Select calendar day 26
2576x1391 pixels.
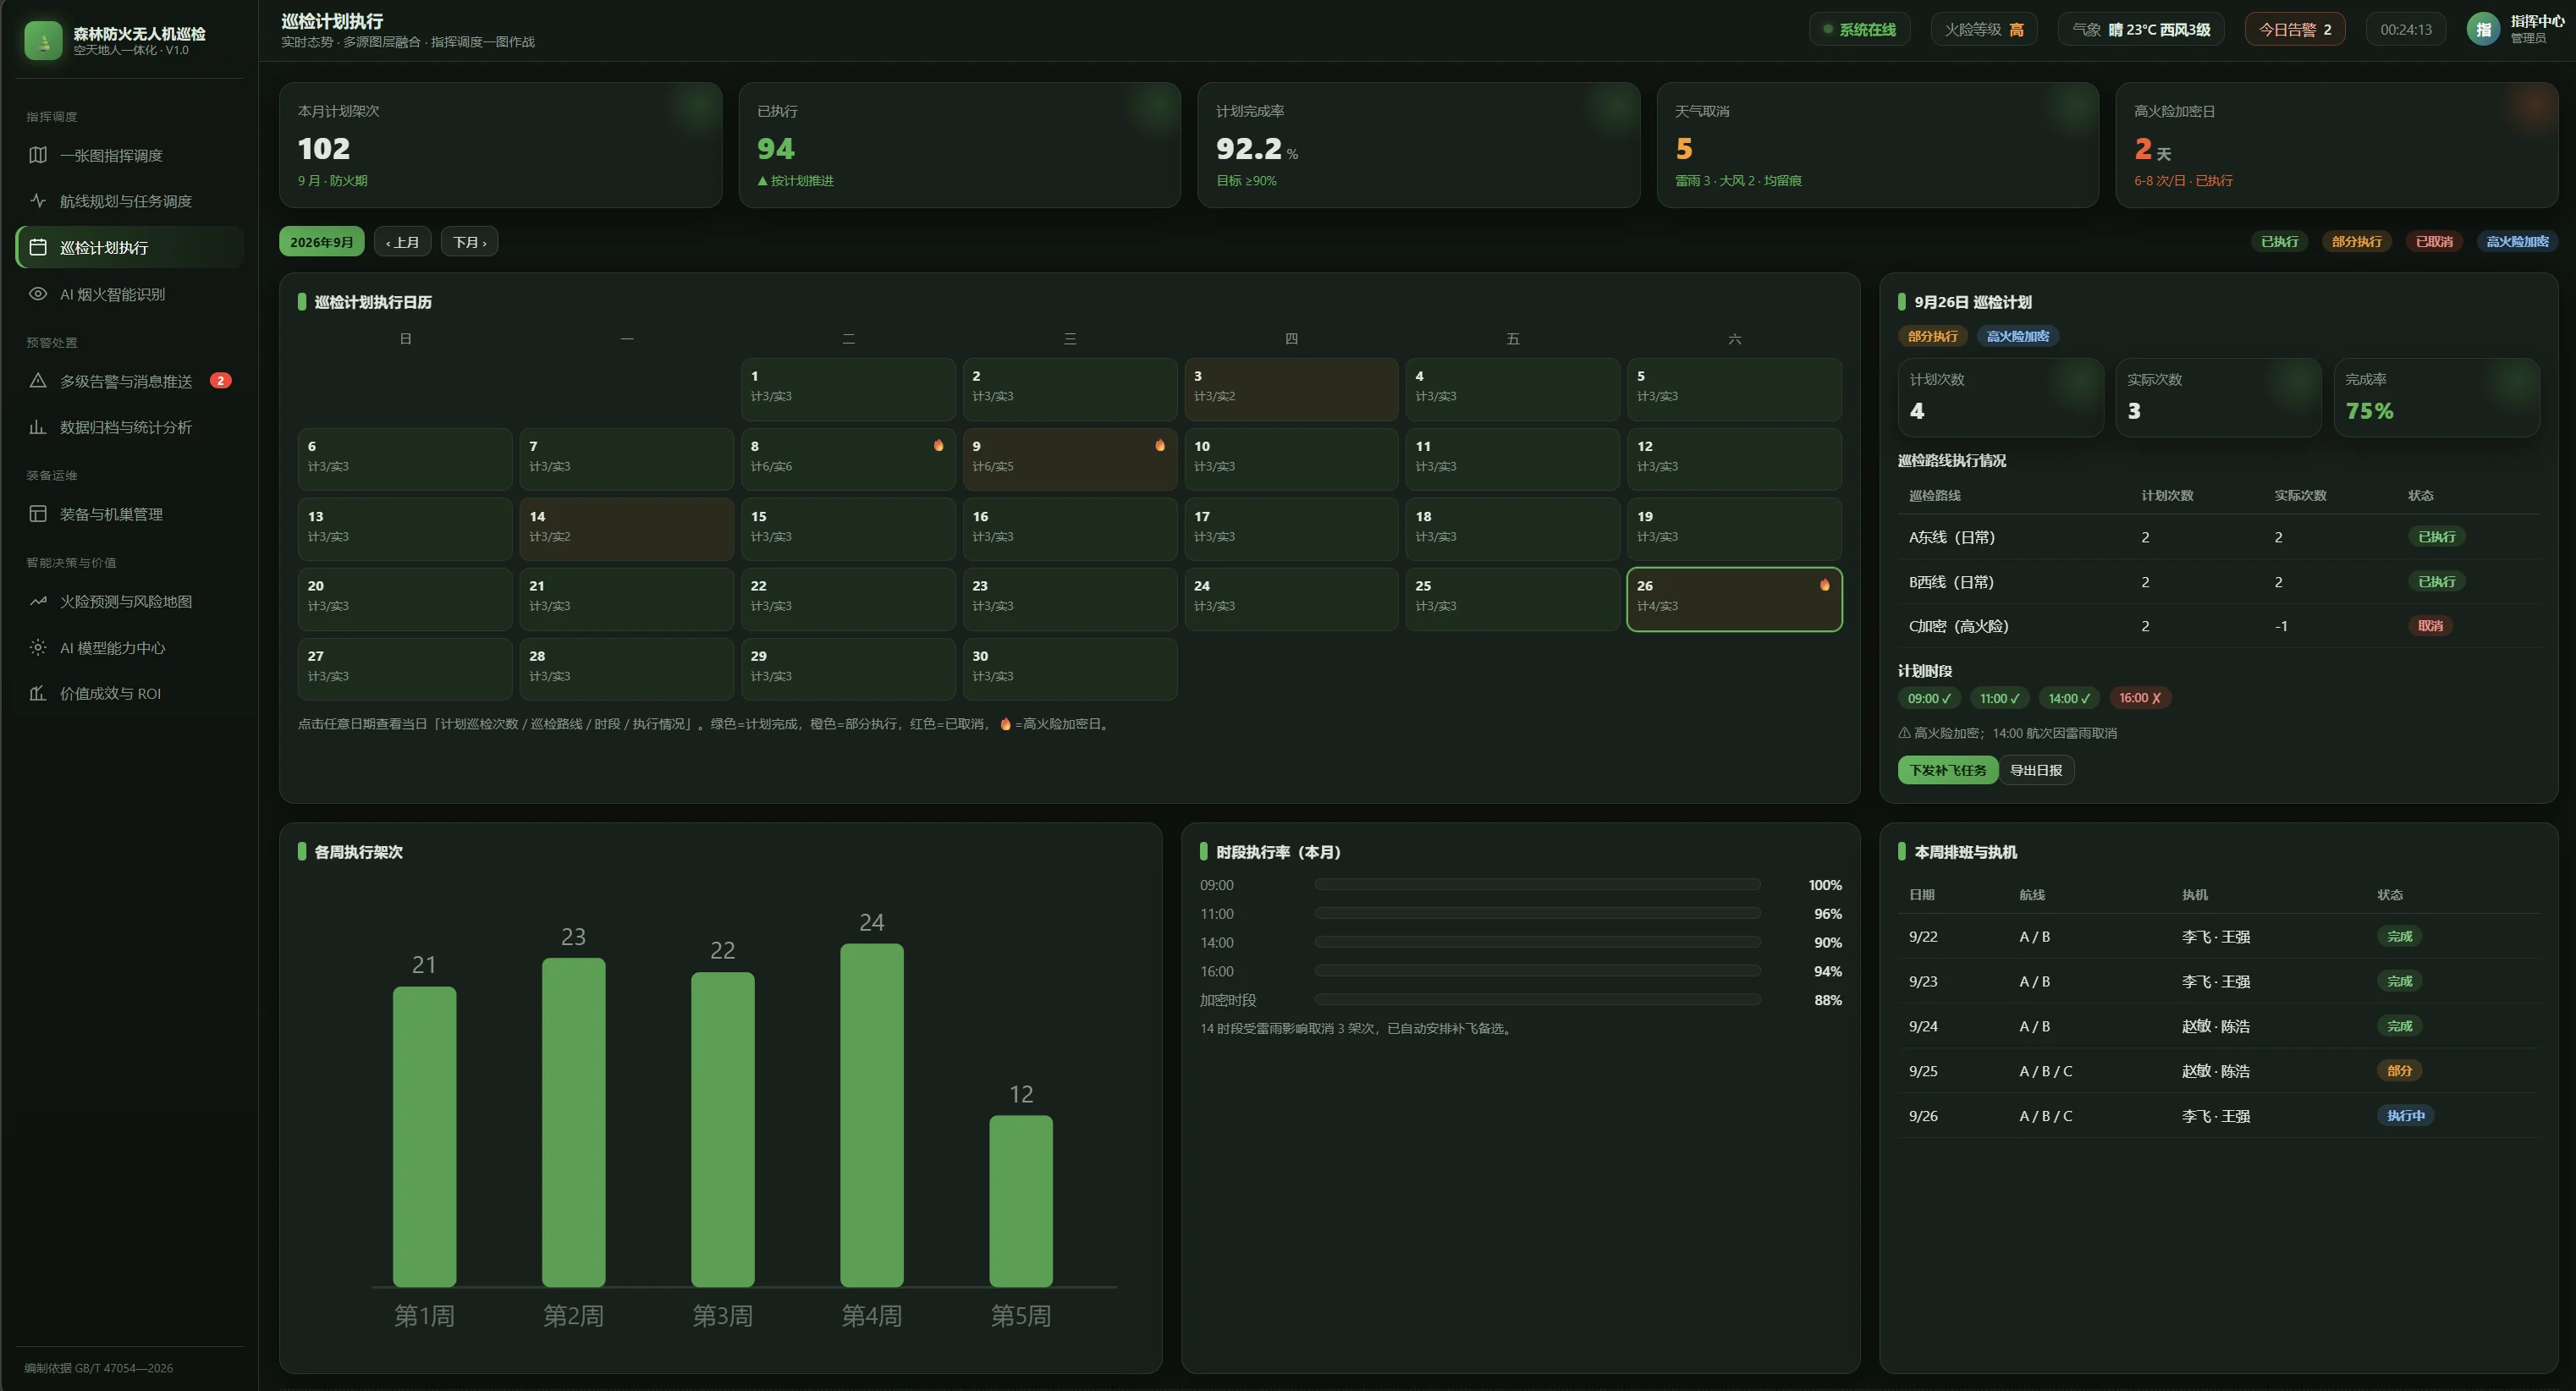click(1734, 599)
